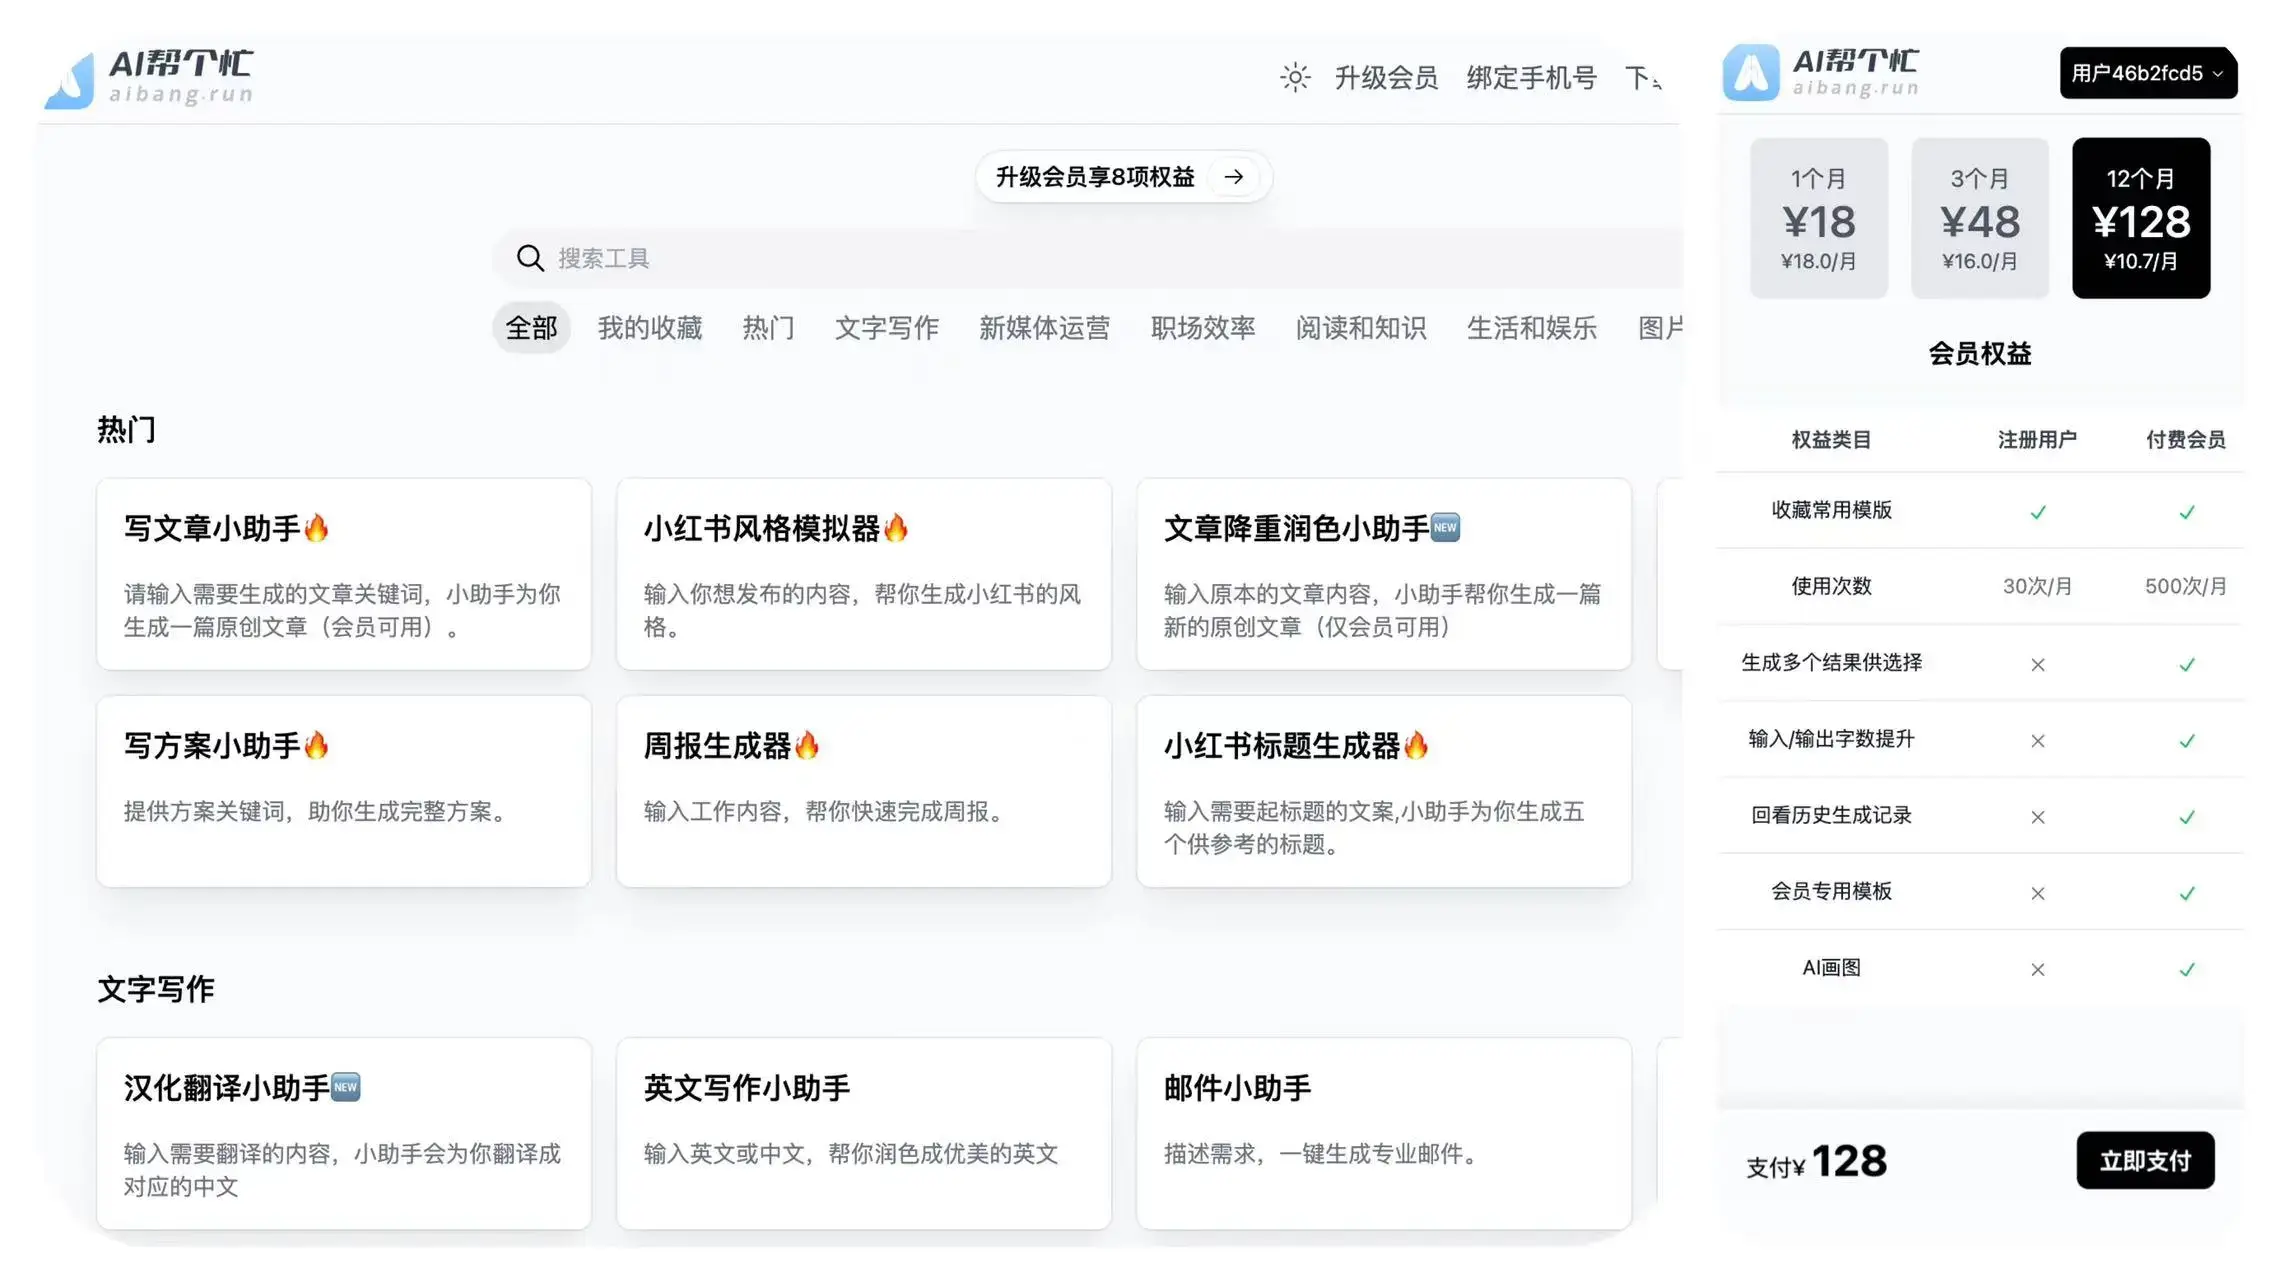
Task: Switch to the 新媒体运营 tab
Action: pos(1043,328)
